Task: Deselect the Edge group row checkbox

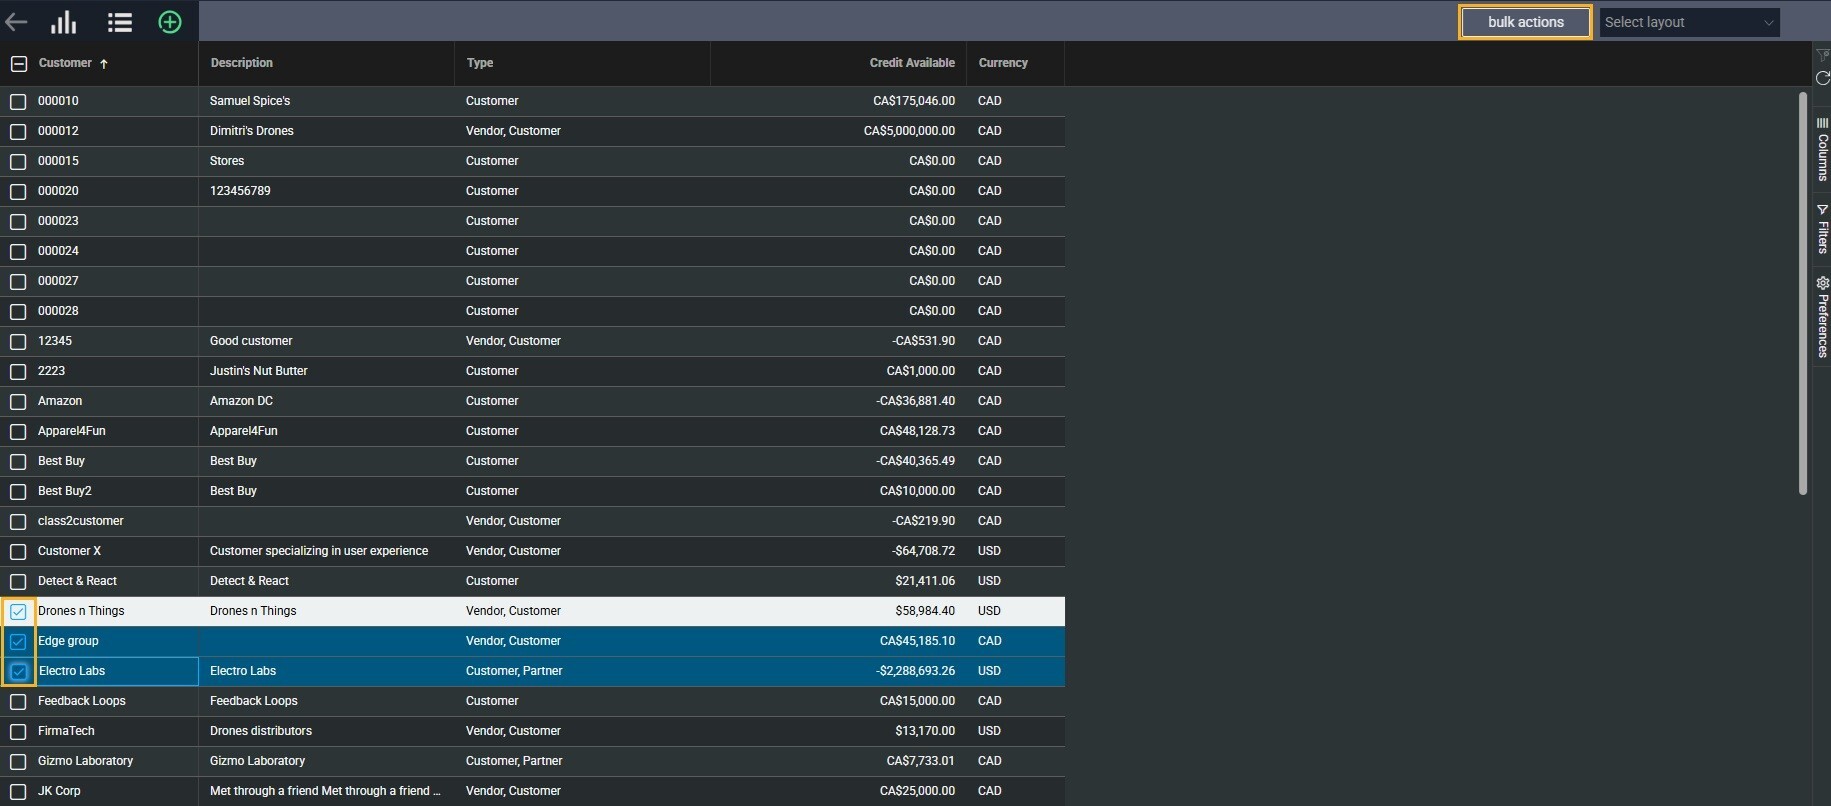Action: point(18,642)
